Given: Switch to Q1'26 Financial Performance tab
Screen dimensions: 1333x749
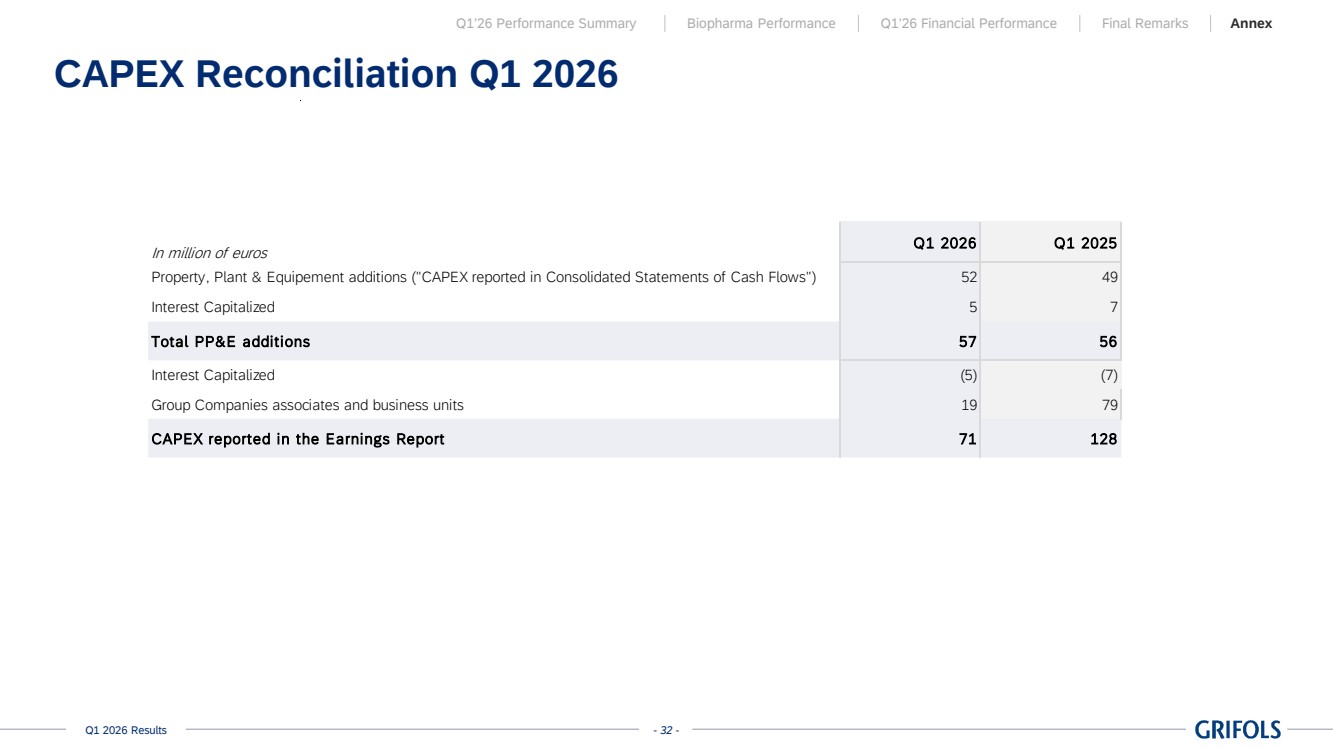Looking at the screenshot, I should coord(968,23).
